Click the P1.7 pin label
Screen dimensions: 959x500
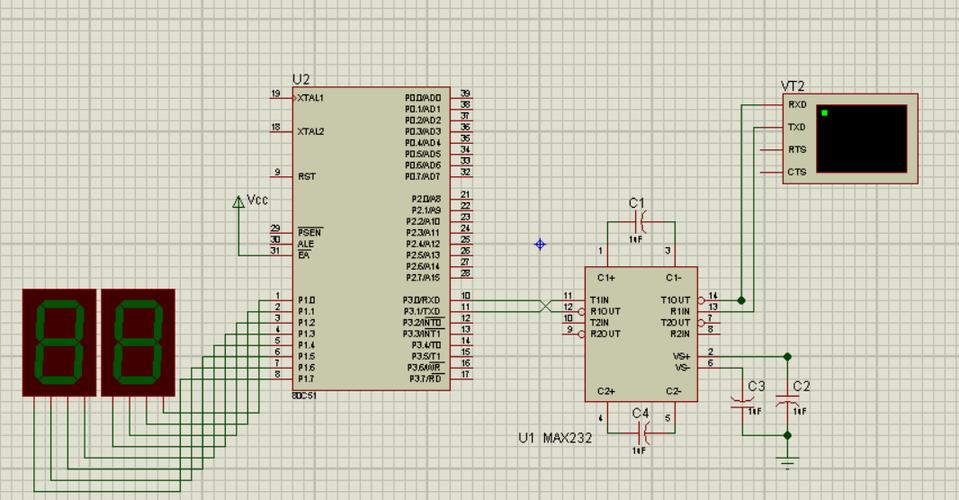coord(306,379)
